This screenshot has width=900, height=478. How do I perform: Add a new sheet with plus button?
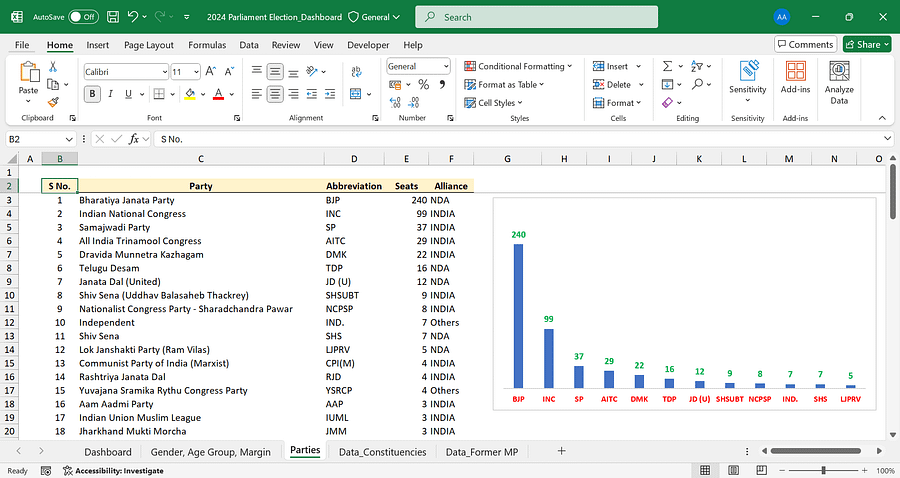561,451
